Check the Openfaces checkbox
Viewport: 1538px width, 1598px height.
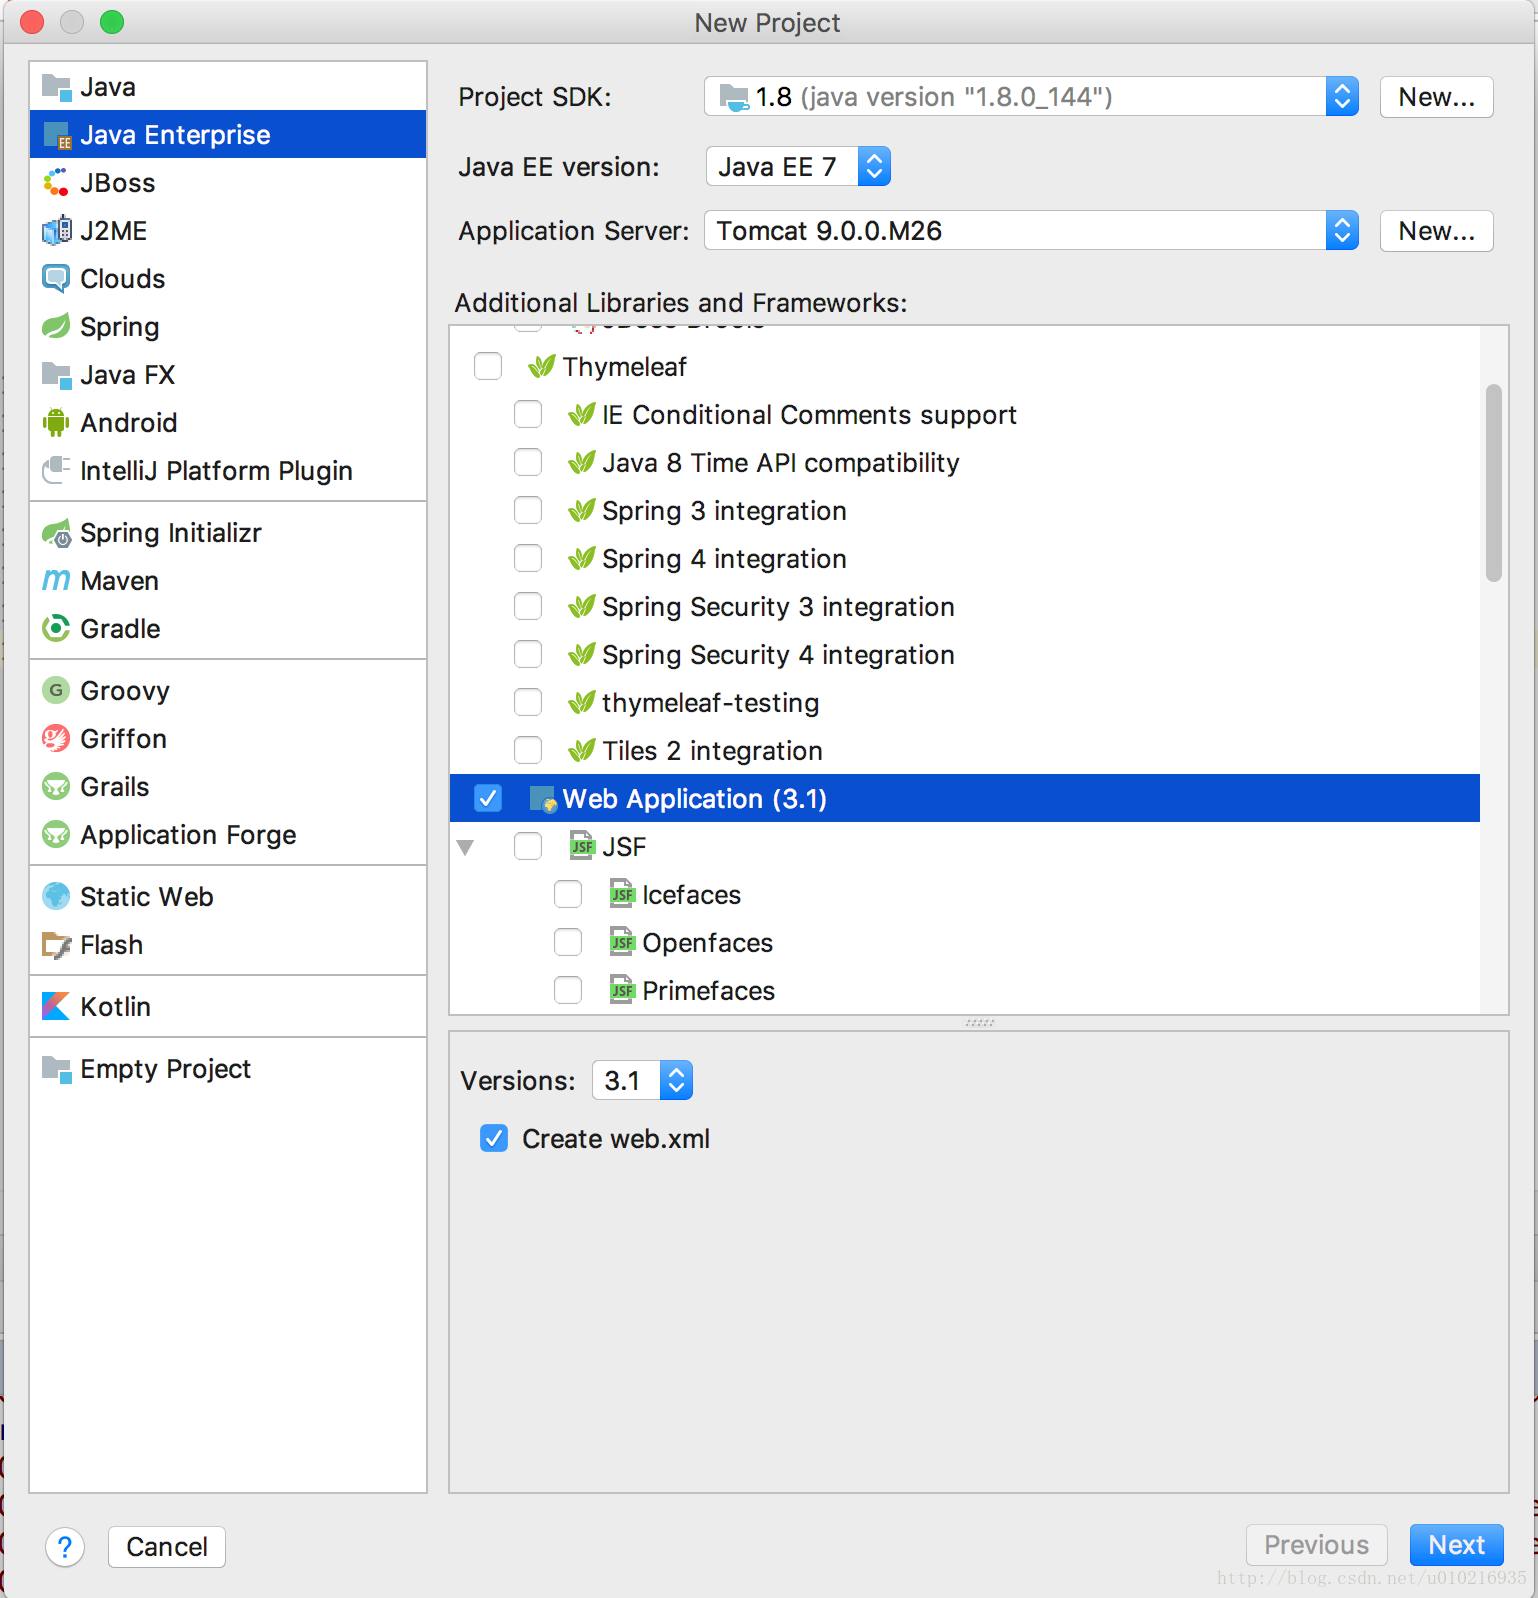(568, 943)
